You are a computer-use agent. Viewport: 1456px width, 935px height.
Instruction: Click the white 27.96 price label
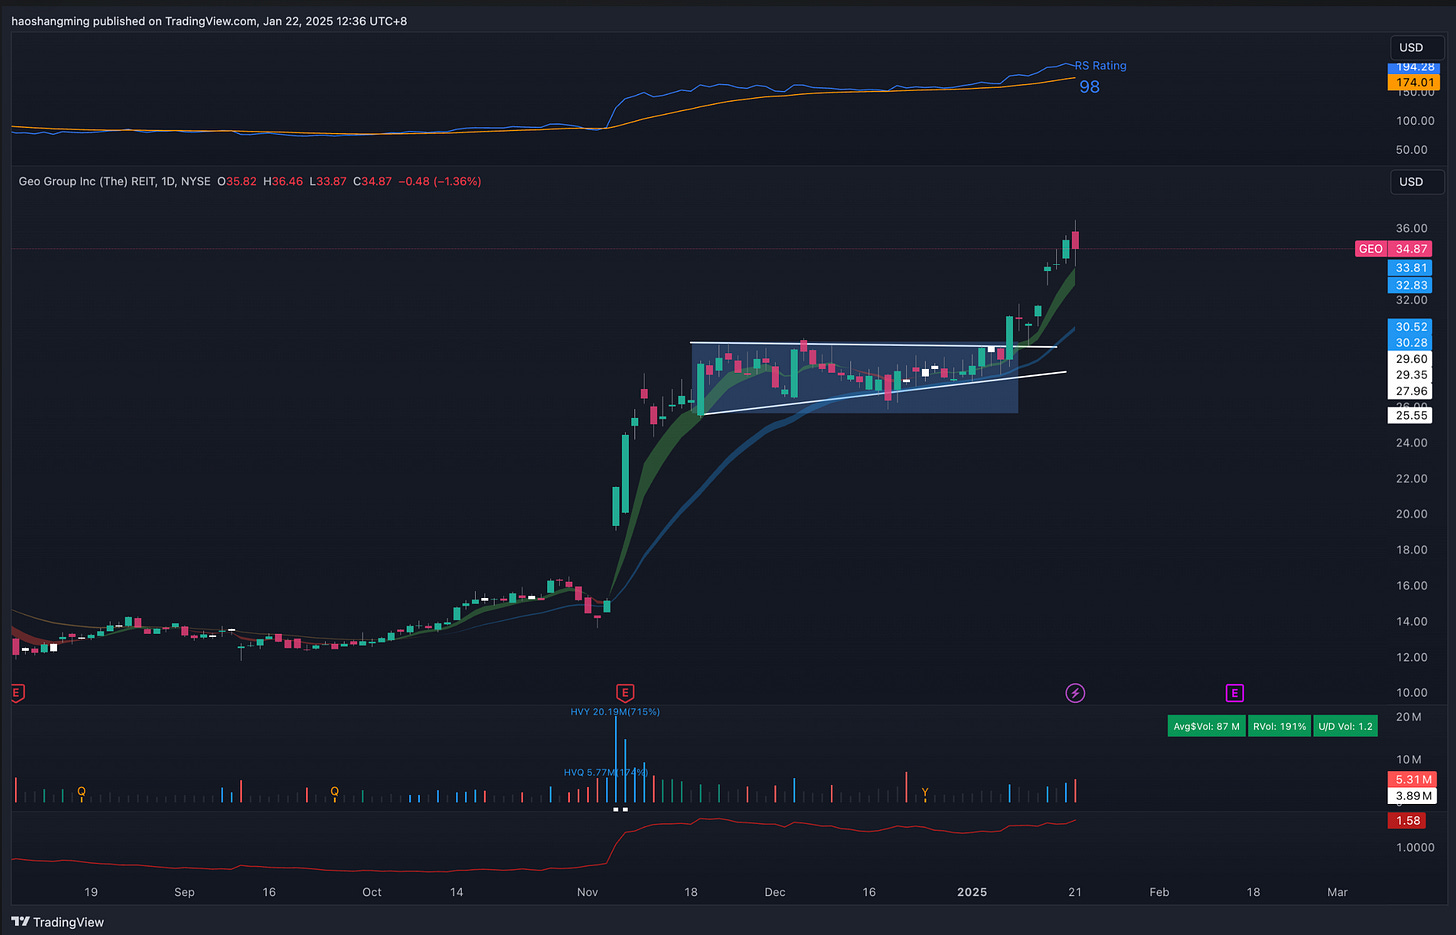[x=1412, y=391]
